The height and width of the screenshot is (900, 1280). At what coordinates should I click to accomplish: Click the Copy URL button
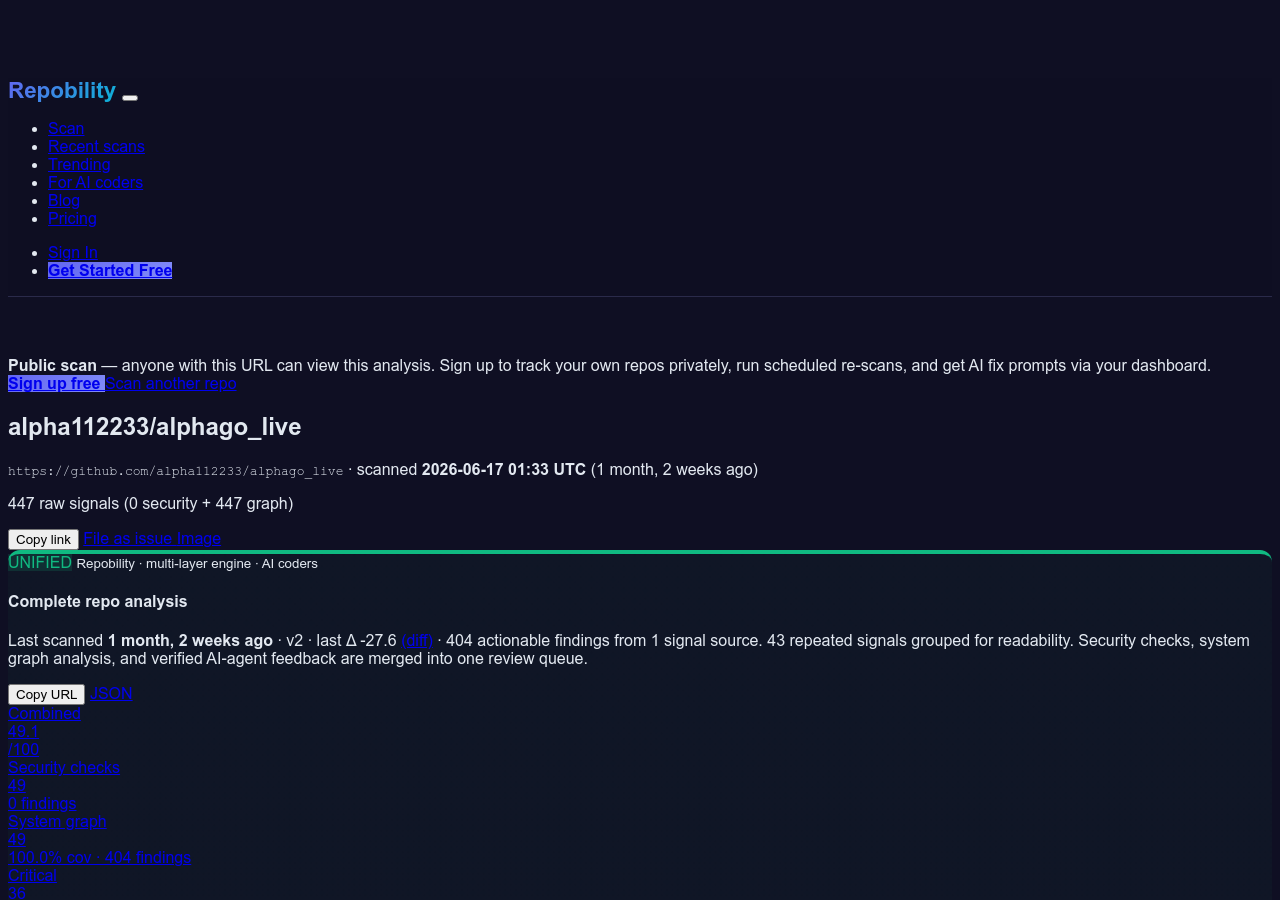(x=46, y=694)
